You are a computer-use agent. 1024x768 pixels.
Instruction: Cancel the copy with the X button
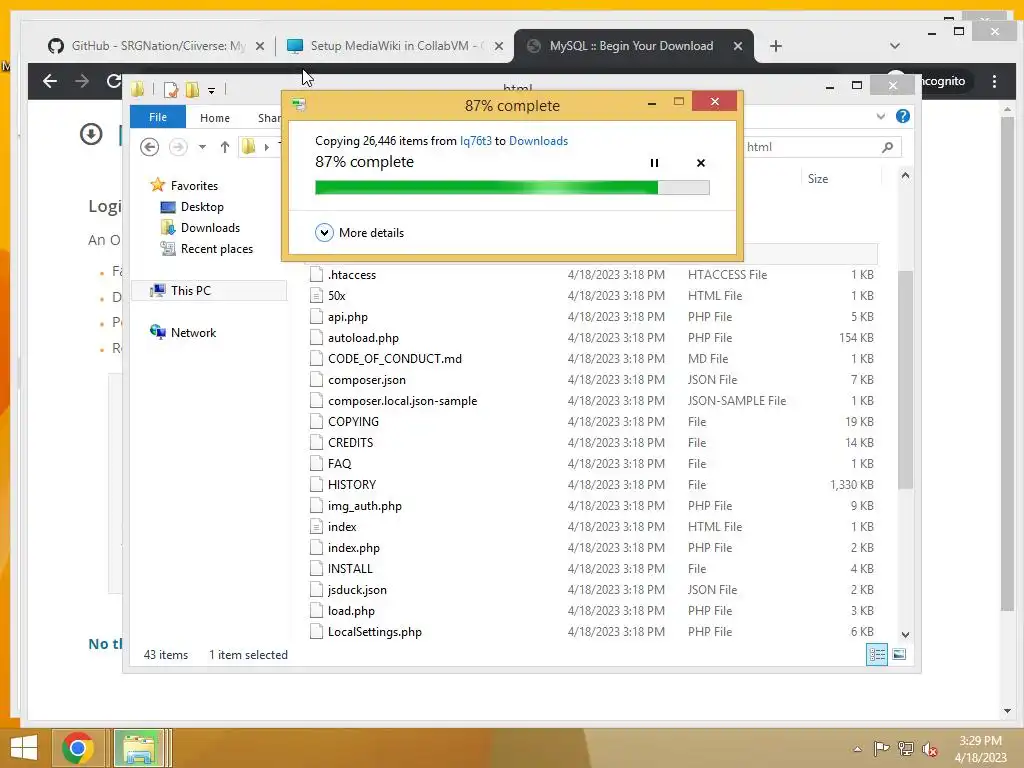point(701,163)
